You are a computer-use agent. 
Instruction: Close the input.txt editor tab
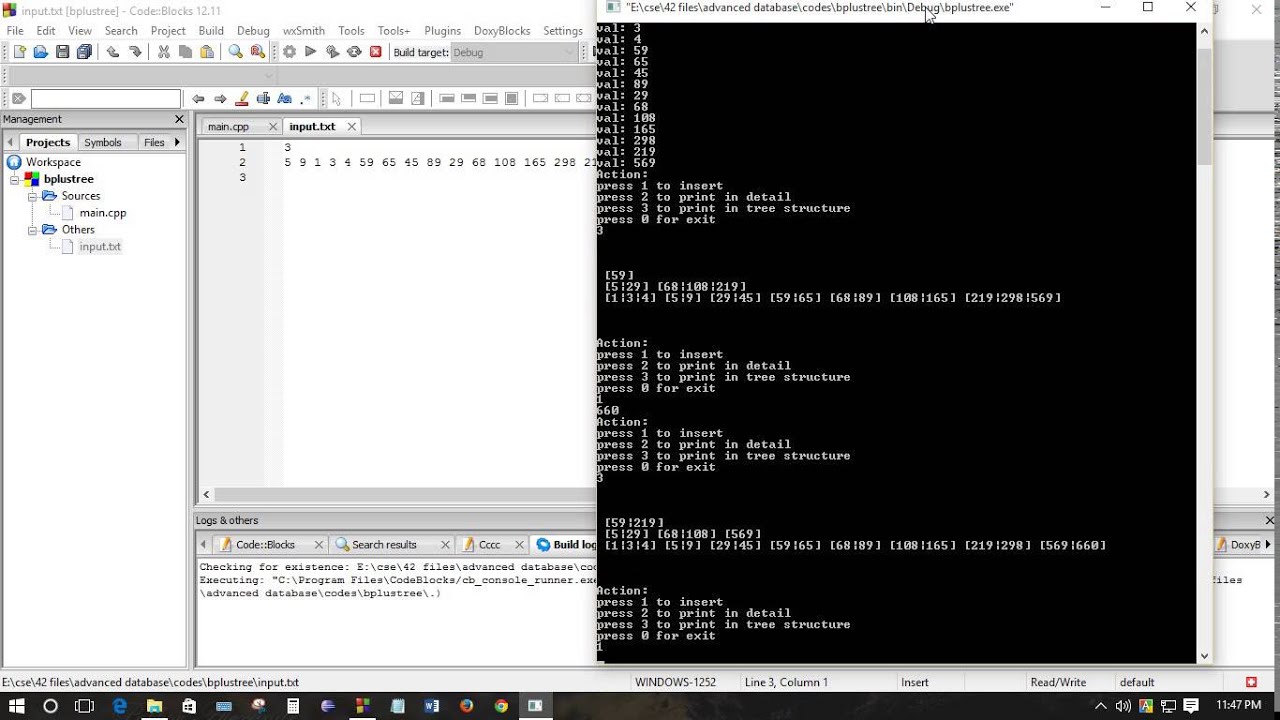pos(353,127)
